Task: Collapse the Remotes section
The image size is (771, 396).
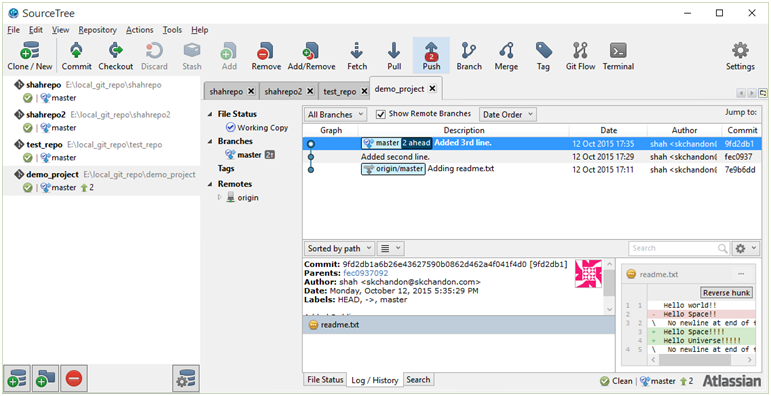Action: 210,184
